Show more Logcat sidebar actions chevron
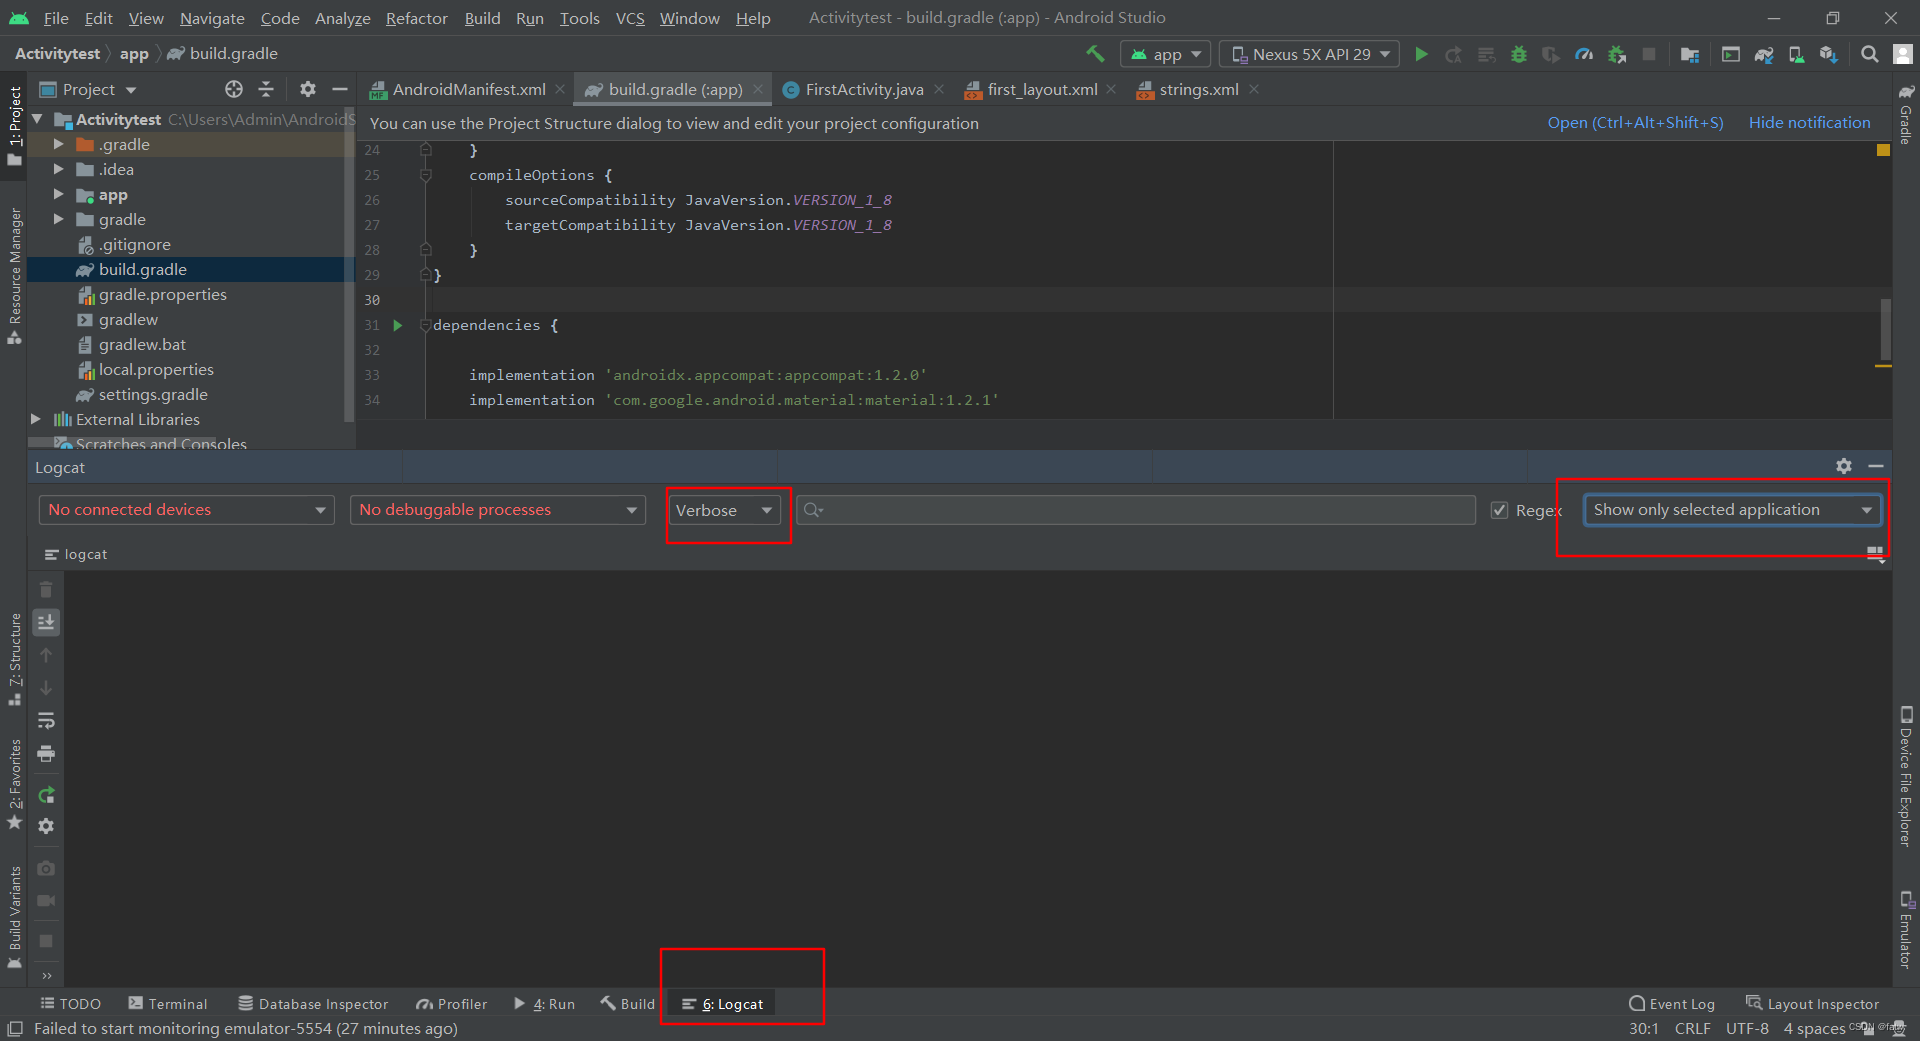1920x1041 pixels. (46, 976)
